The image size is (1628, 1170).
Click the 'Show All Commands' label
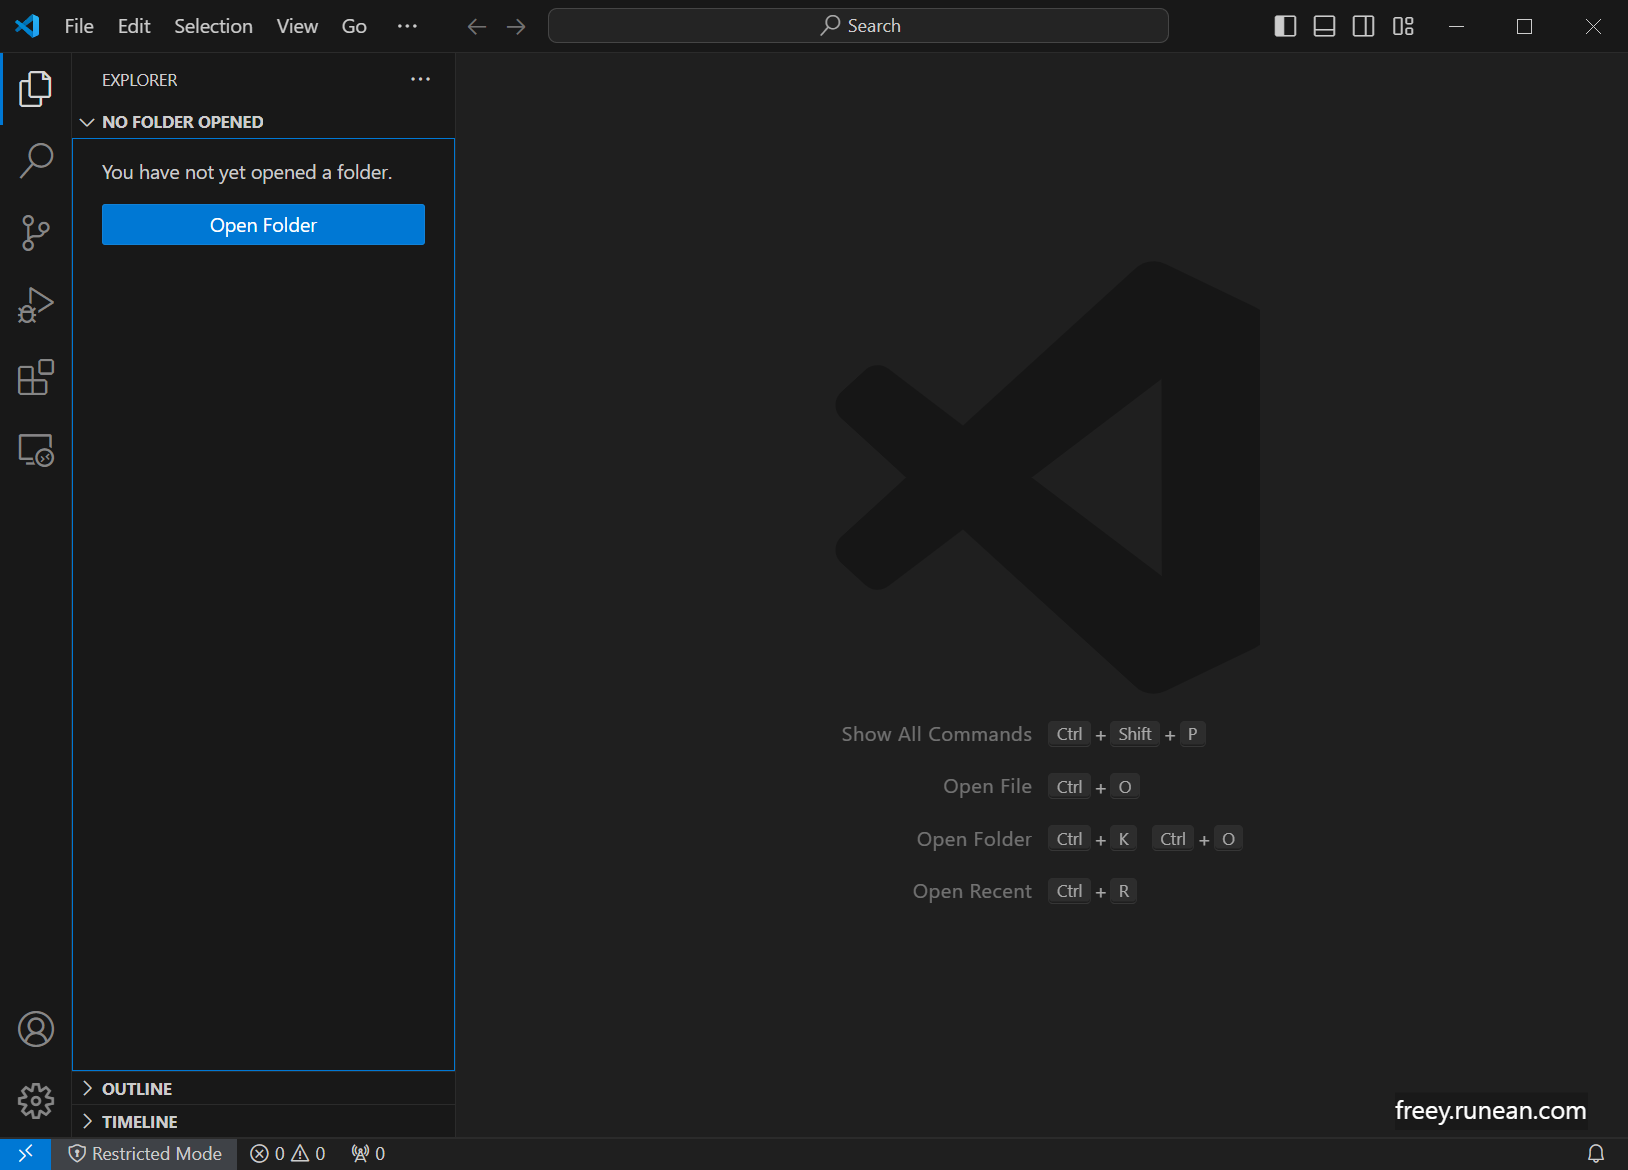tap(936, 734)
